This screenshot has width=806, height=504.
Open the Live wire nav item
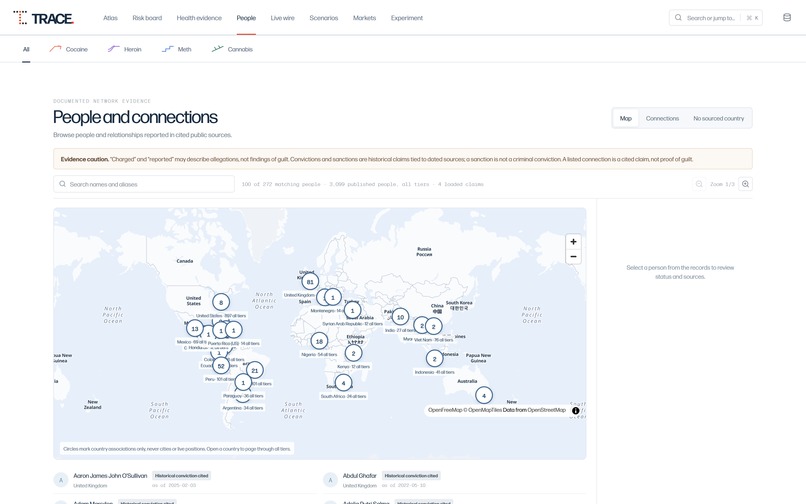pyautogui.click(x=283, y=18)
